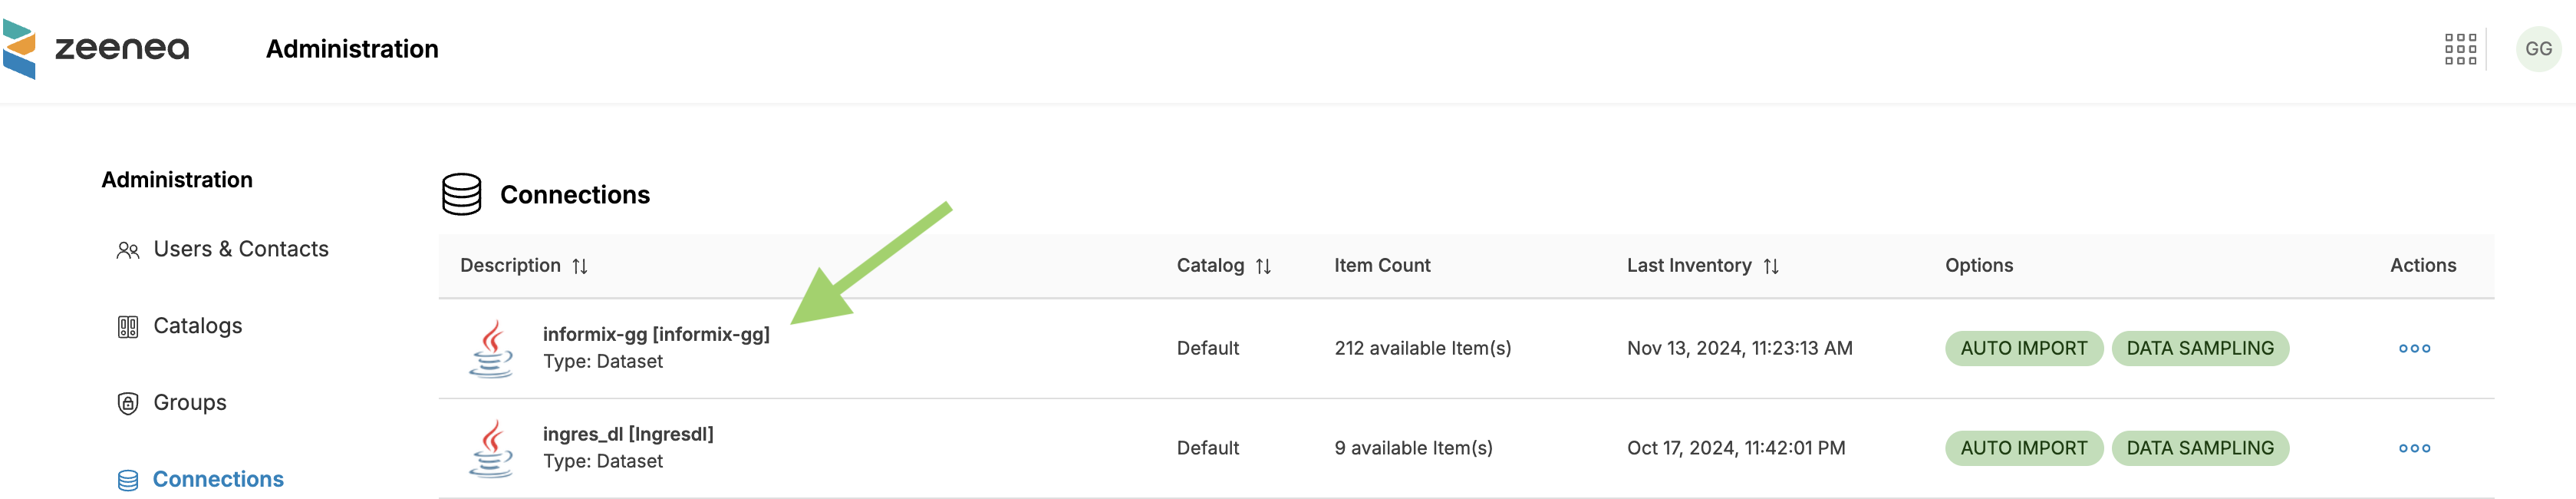Sort connections by Description
2576x499 pixels.
click(x=580, y=266)
